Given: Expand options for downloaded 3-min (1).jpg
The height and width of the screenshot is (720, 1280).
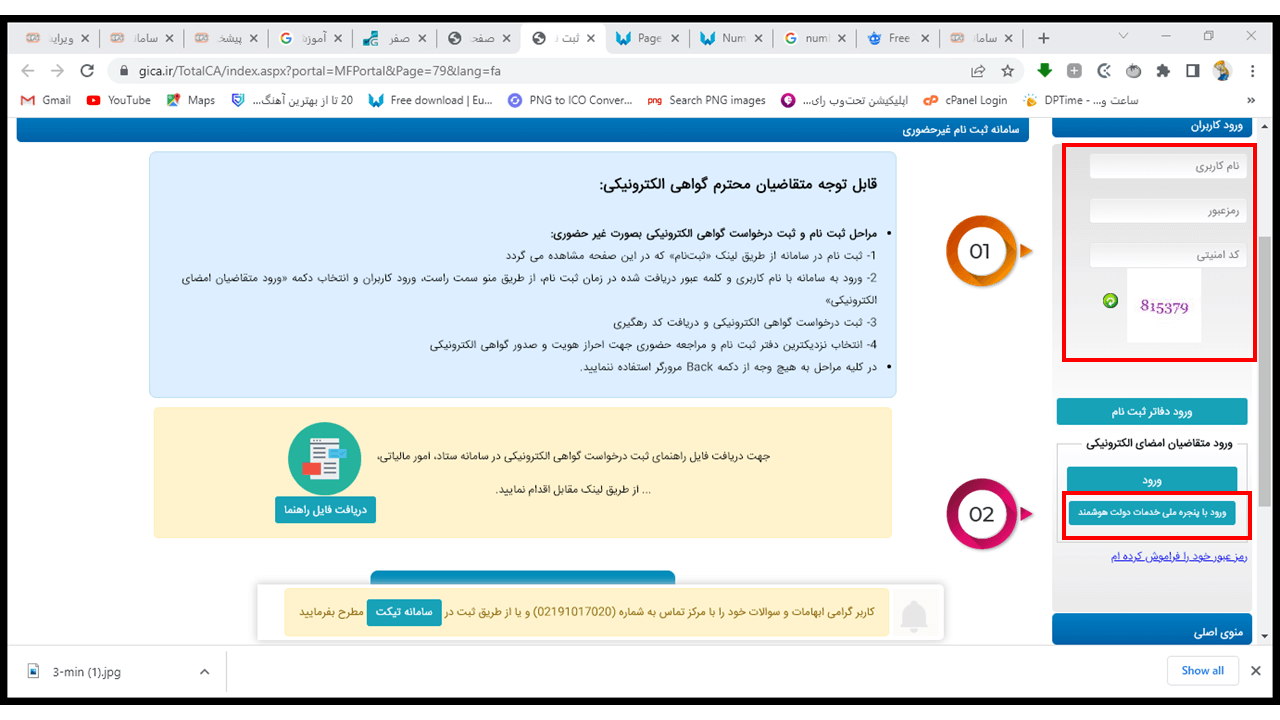Looking at the screenshot, I should [204, 672].
